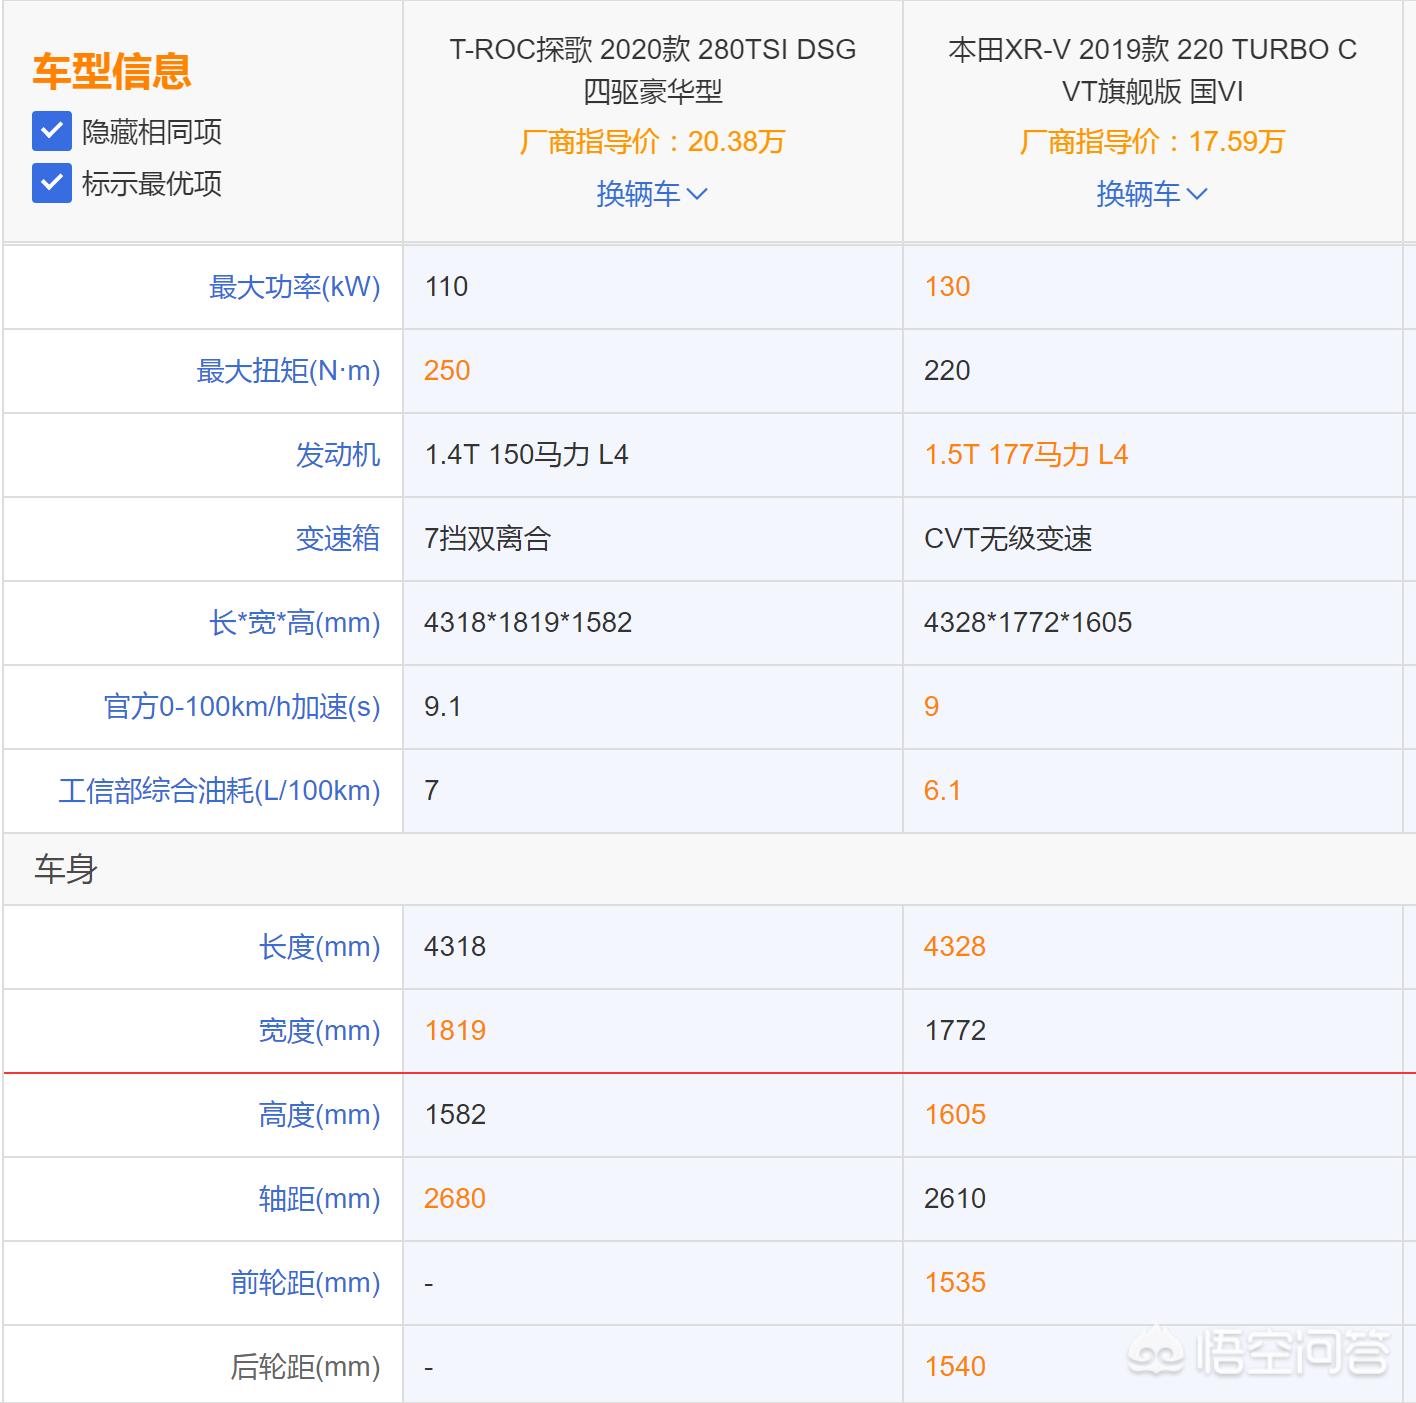Open 换辆车 dropdown under T-ROC探歌

point(652,193)
